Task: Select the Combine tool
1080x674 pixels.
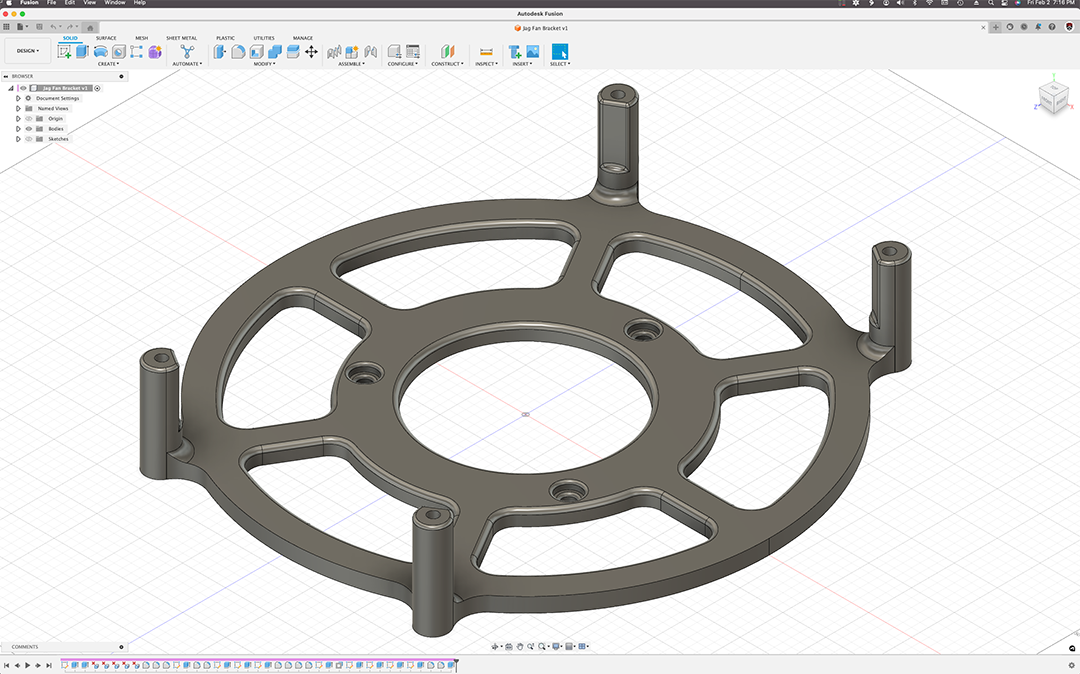Action: click(275, 52)
